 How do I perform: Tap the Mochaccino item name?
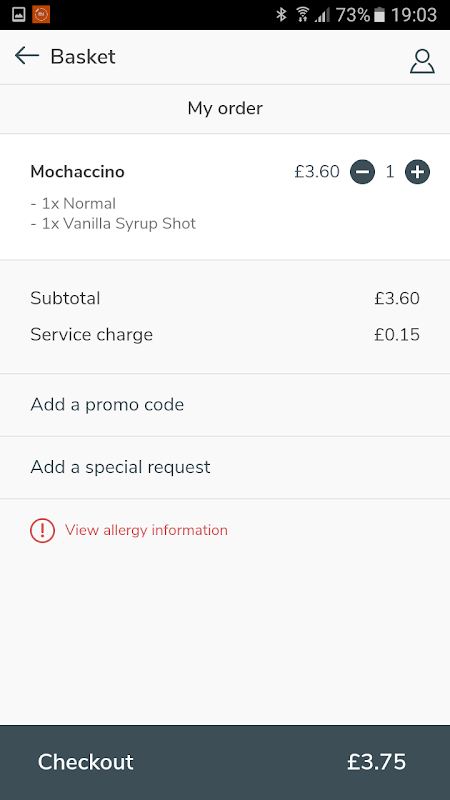78,172
